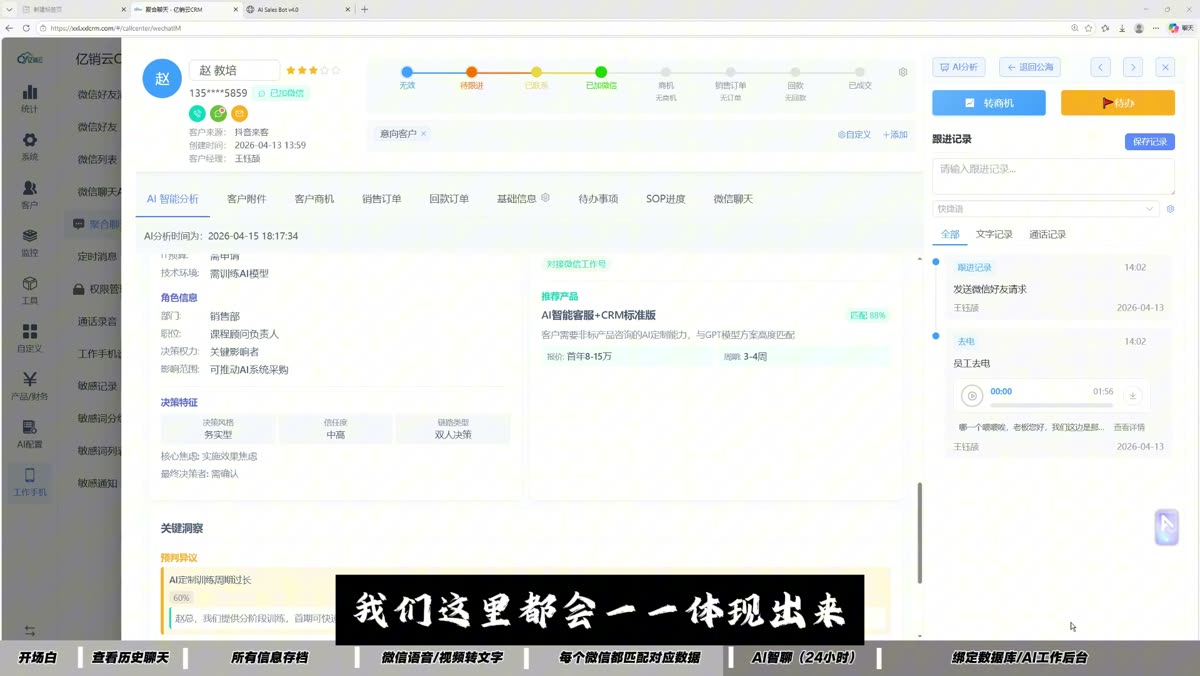Open quick-phrase settings gear beside 快捷语 dropdown

click(1170, 209)
